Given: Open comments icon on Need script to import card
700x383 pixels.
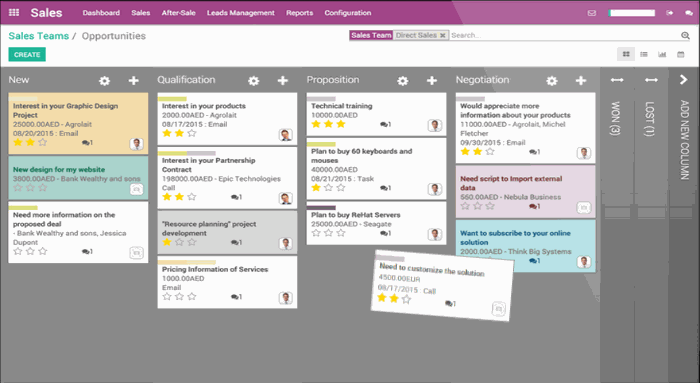Looking at the screenshot, I should pyautogui.click(x=534, y=206).
